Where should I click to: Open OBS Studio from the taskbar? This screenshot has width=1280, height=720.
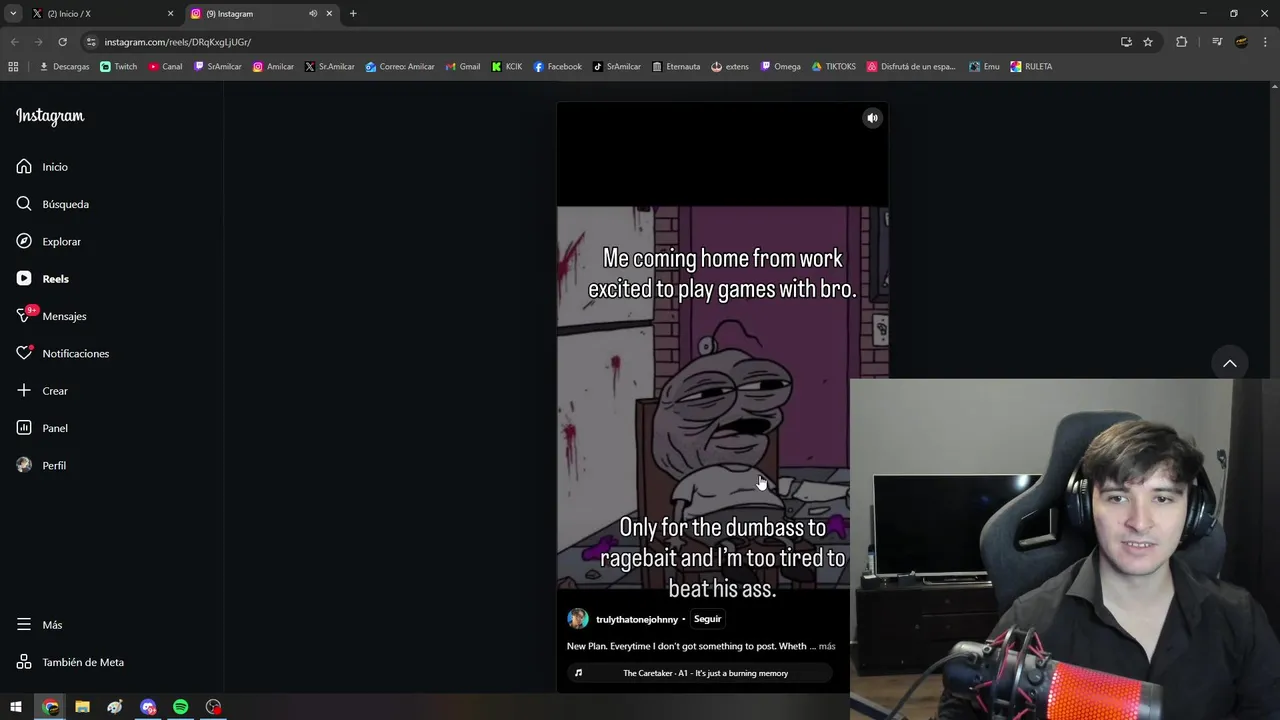[x=213, y=707]
